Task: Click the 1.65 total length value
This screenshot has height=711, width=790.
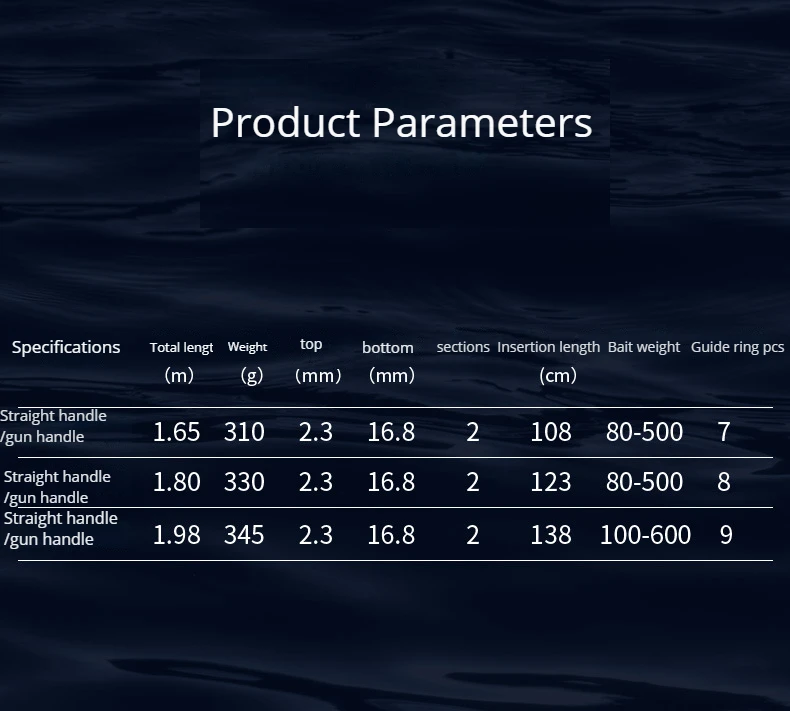Action: (x=176, y=432)
